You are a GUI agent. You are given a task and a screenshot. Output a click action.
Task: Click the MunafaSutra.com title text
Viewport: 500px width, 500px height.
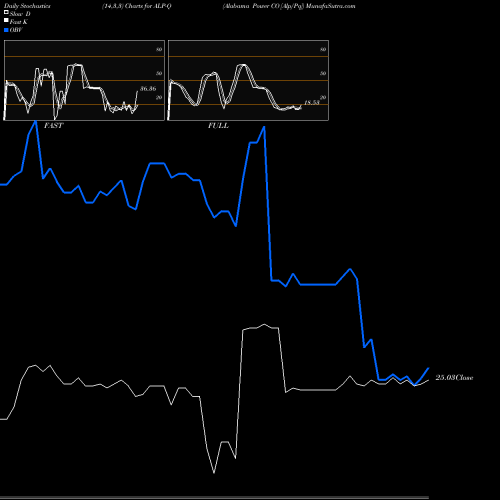tap(330, 6)
